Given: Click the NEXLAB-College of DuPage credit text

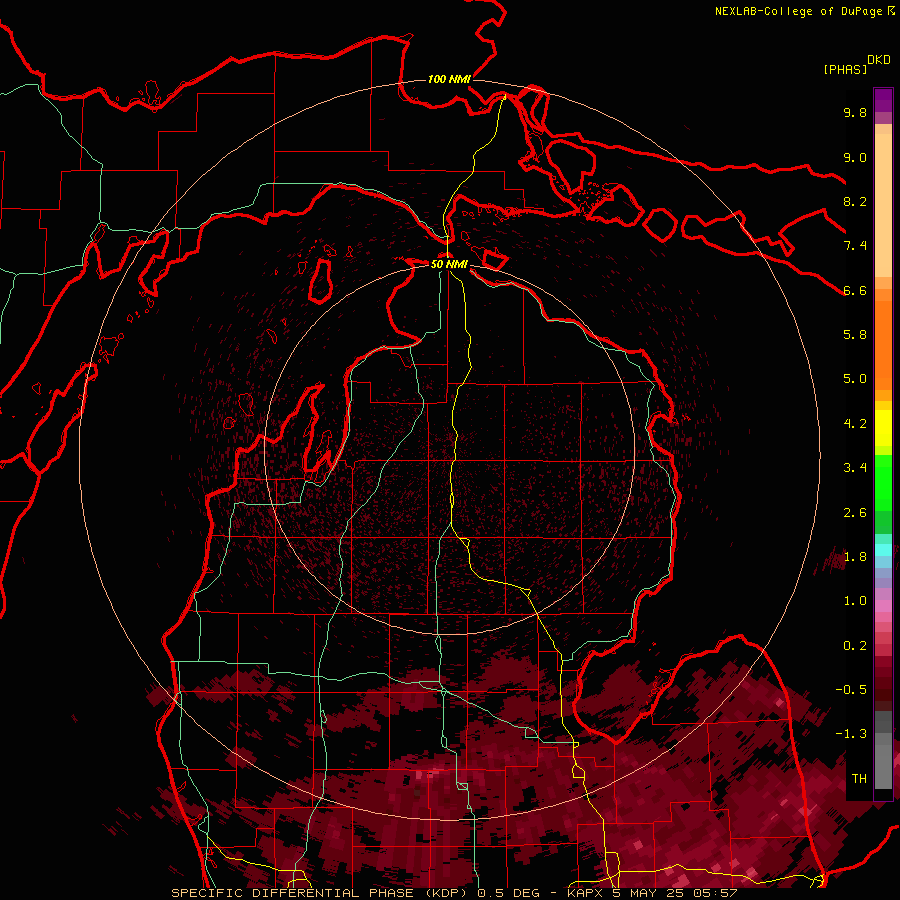Looking at the screenshot, I should tap(799, 11).
